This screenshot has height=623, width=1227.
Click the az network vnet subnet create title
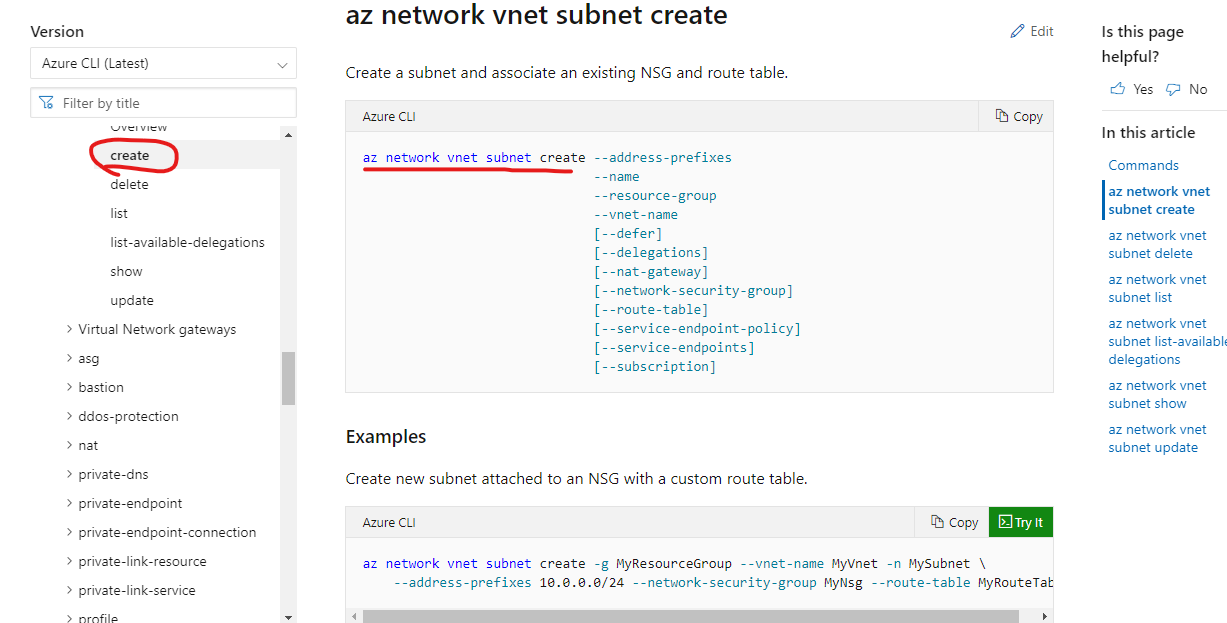tap(536, 15)
